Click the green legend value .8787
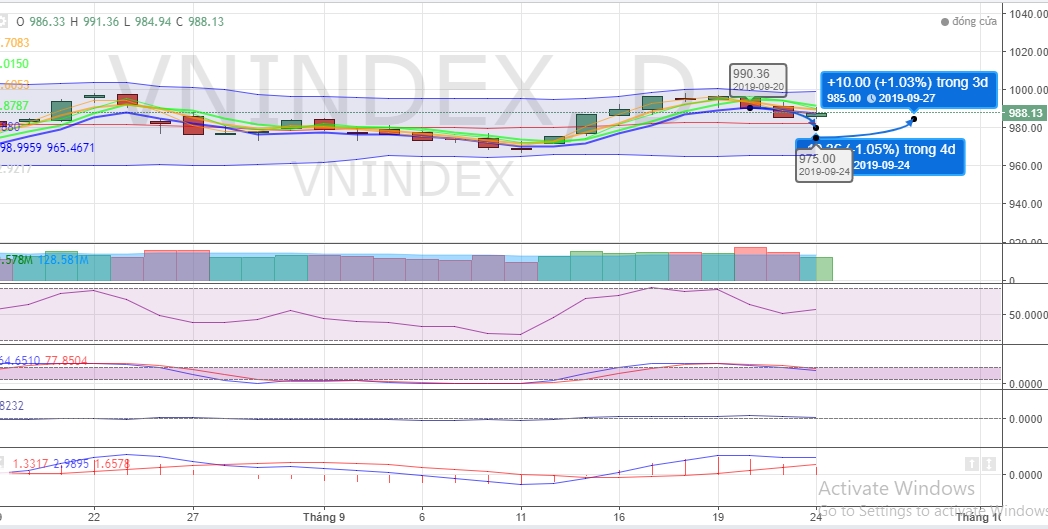Viewport: 1048px width, 529px height. pos(14,106)
